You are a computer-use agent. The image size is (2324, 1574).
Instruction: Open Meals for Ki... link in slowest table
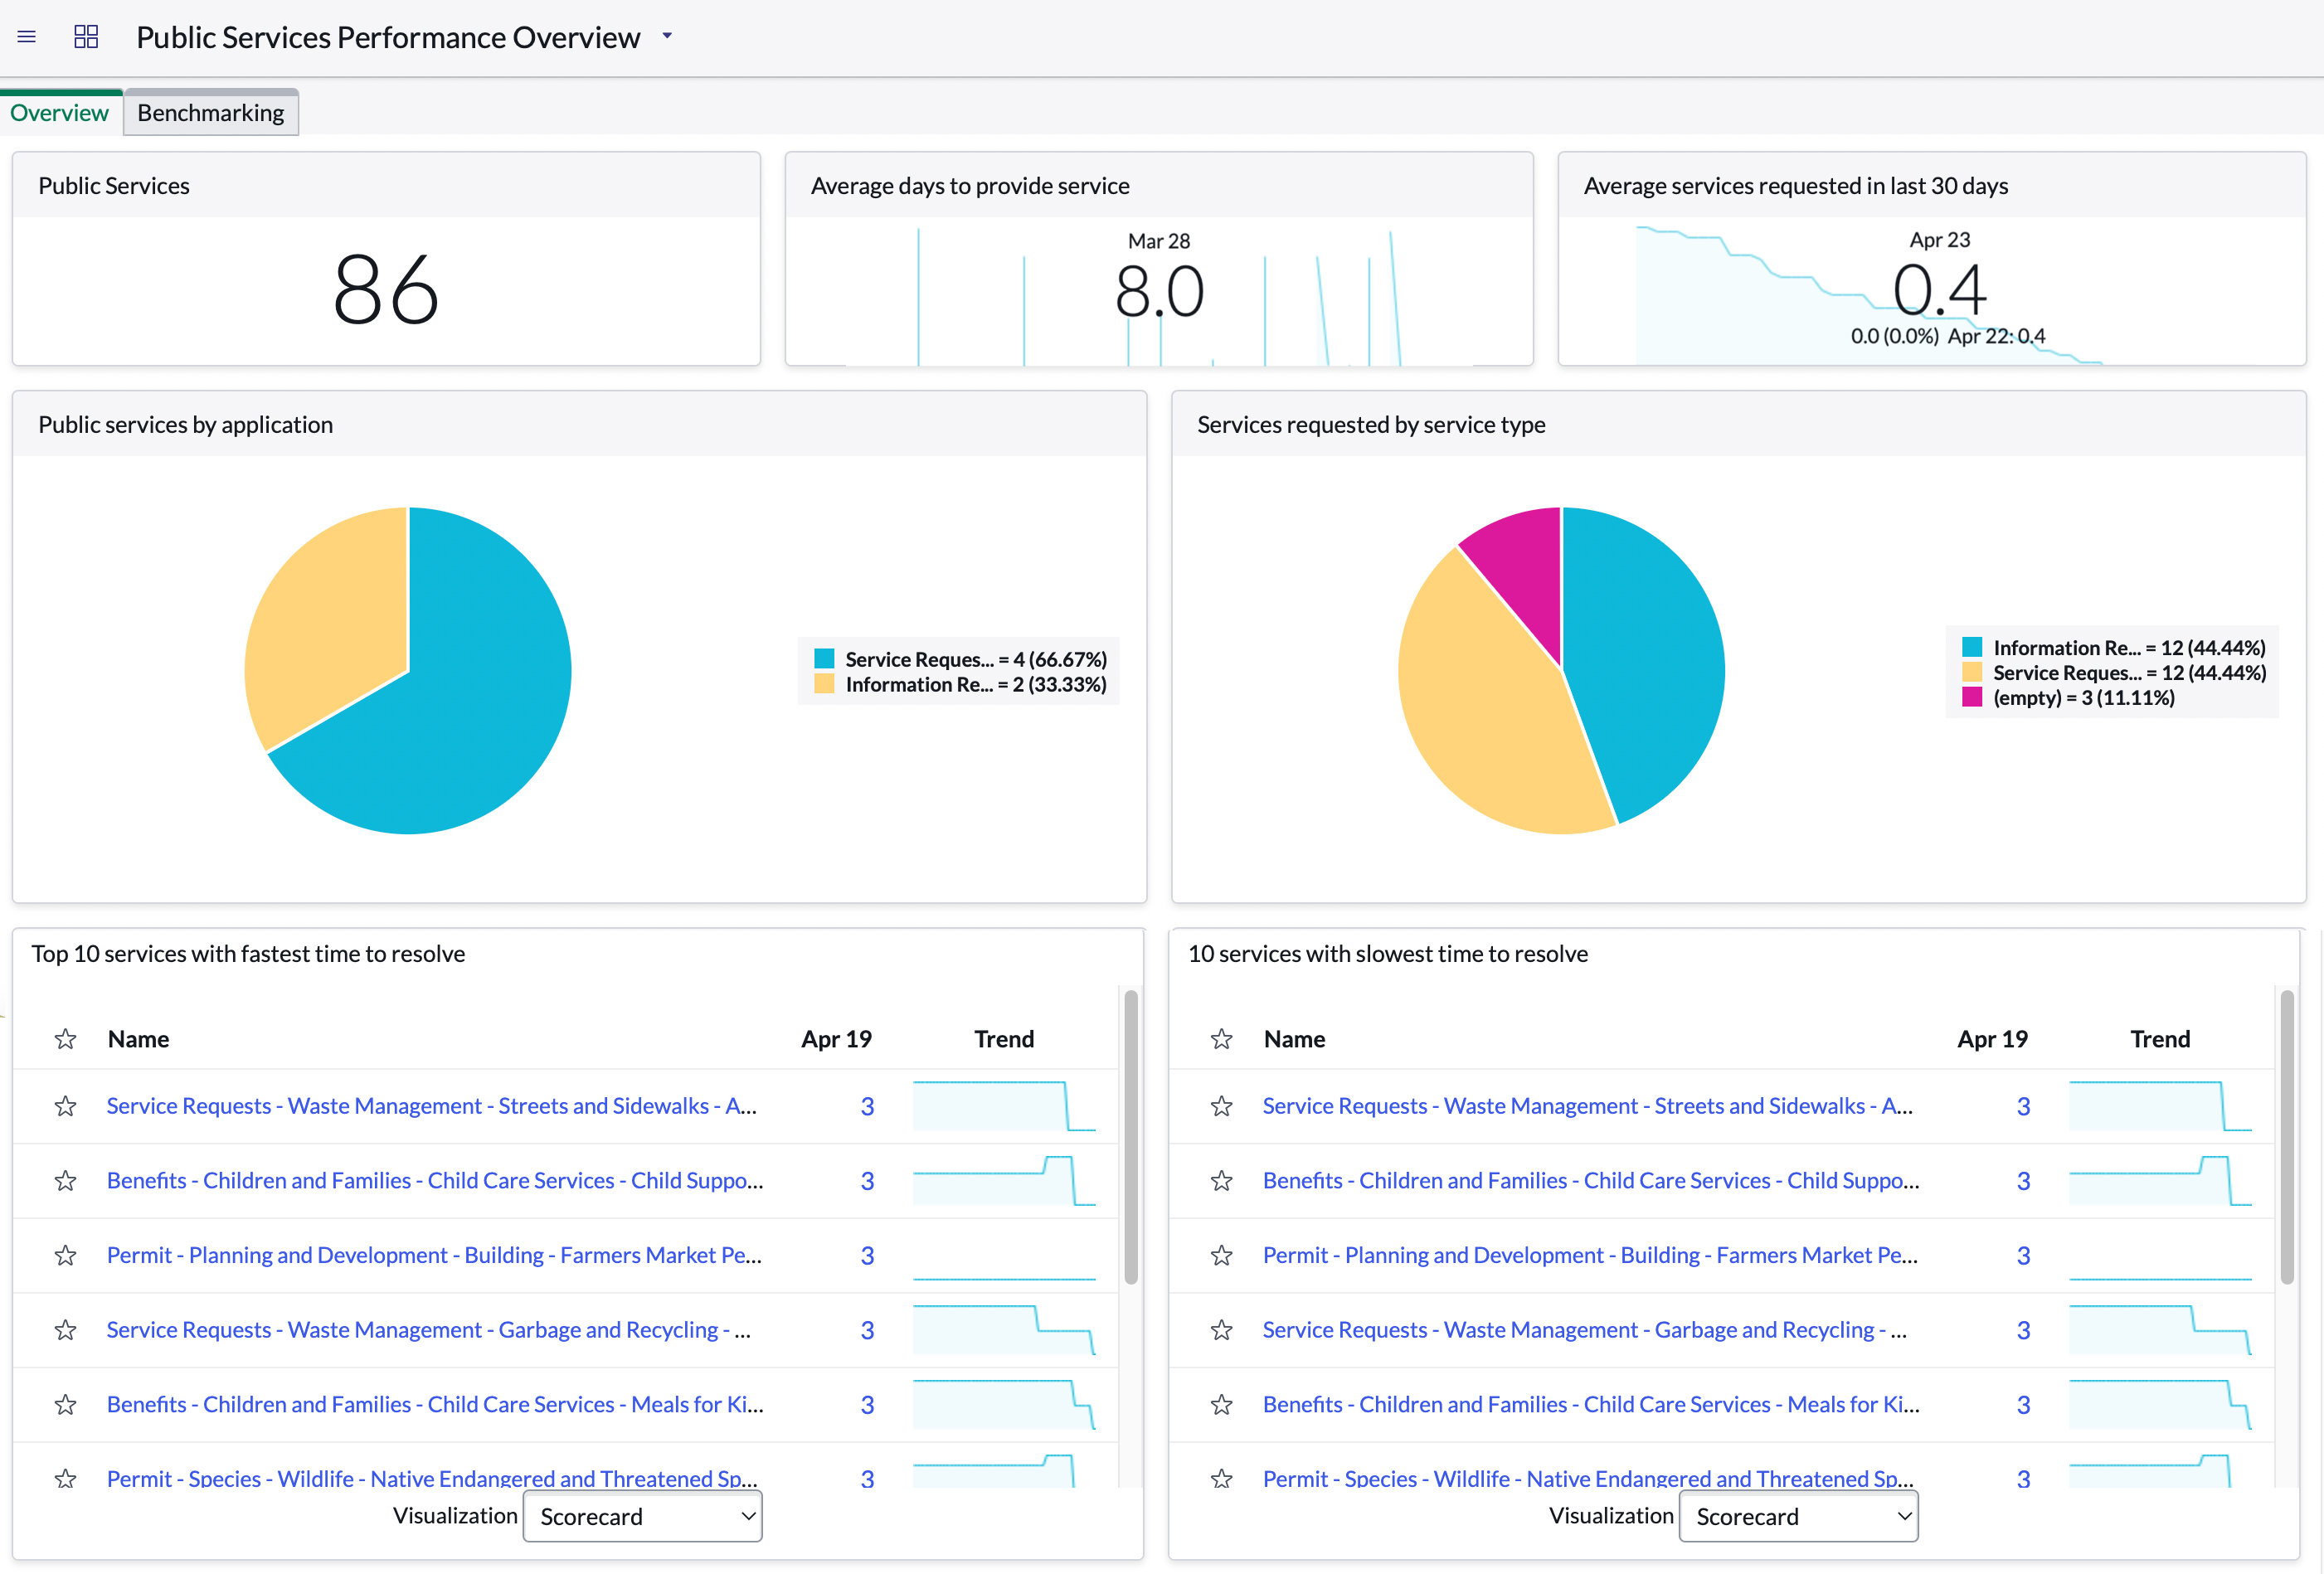pos(1591,1405)
